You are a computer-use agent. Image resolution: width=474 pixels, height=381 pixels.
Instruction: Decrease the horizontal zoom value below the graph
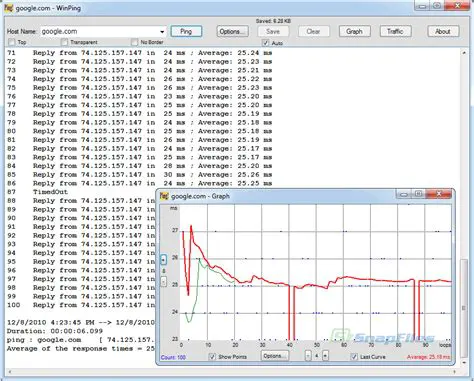click(308, 356)
